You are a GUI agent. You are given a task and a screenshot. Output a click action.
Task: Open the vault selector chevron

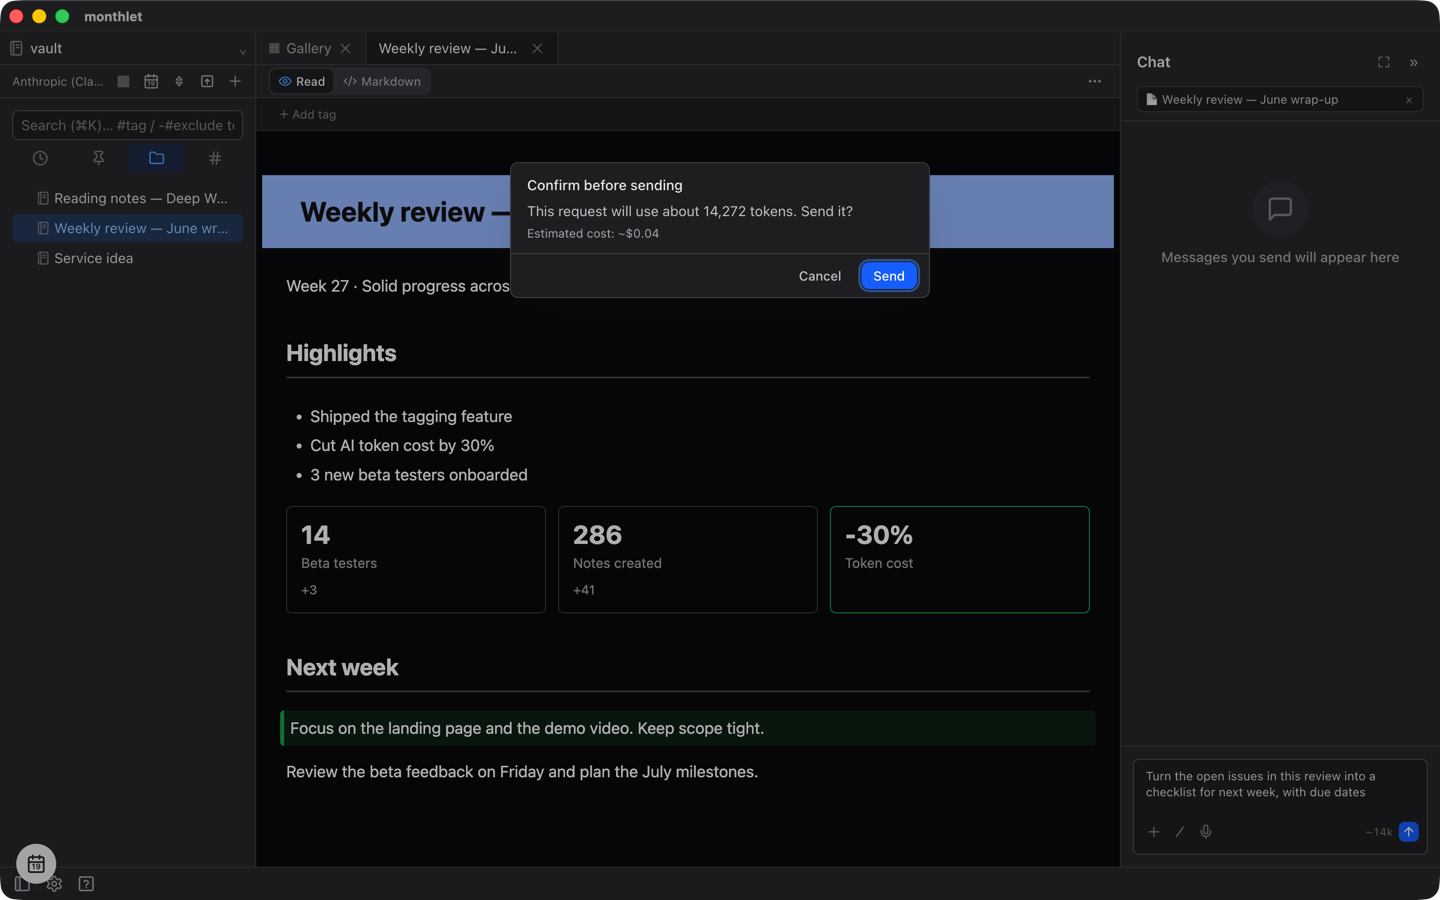[x=242, y=50]
